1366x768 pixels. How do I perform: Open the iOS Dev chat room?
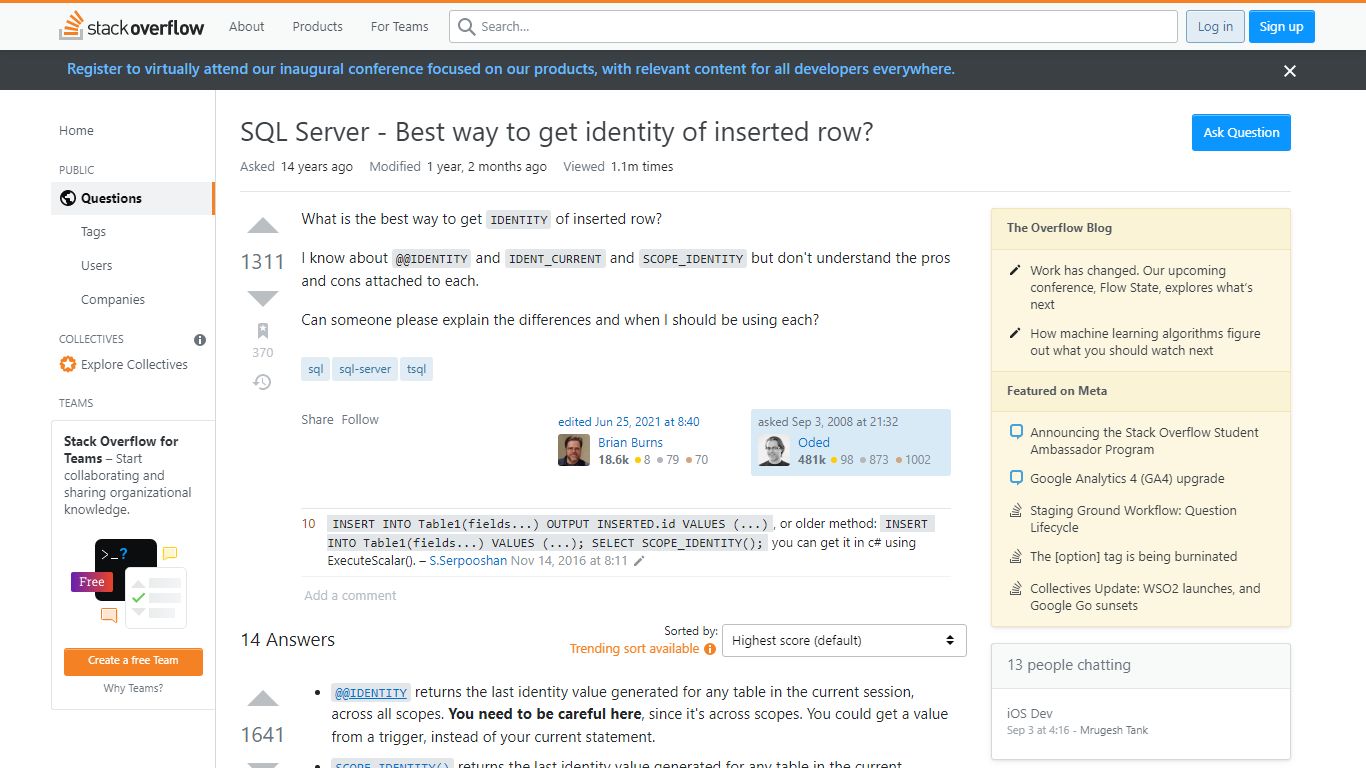[1029, 713]
